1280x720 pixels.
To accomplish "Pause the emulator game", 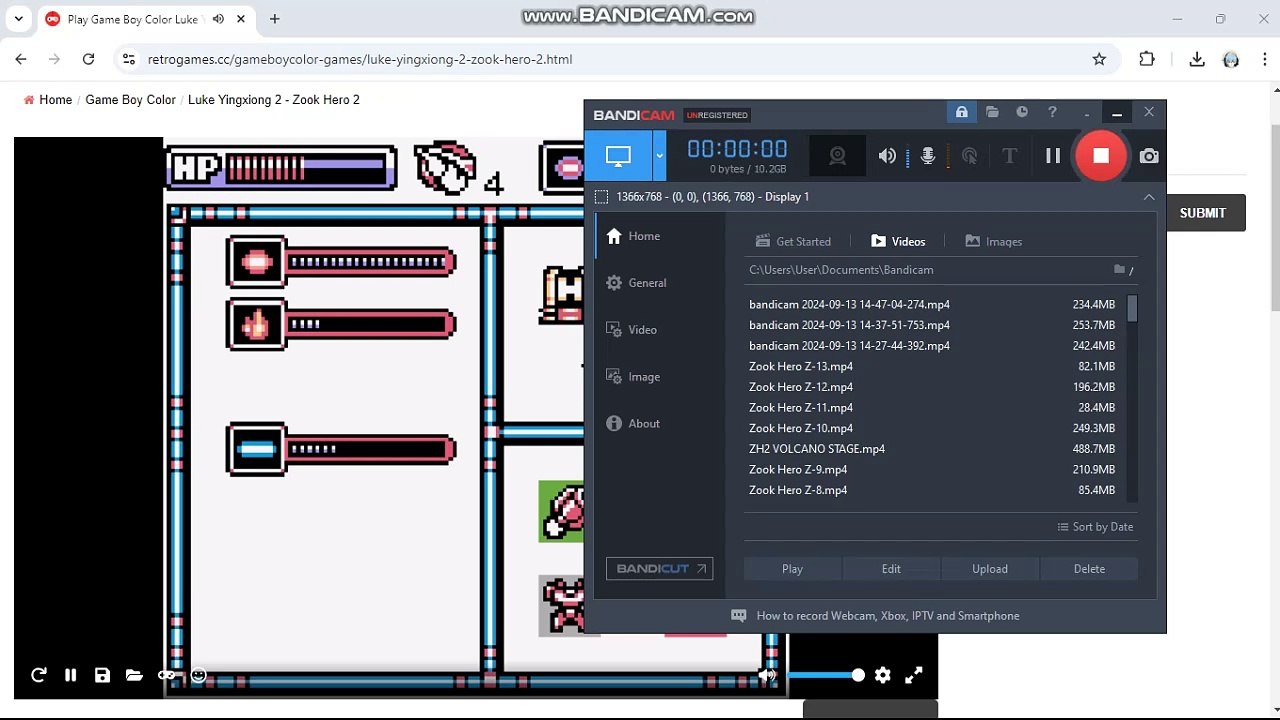I will click(x=70, y=675).
